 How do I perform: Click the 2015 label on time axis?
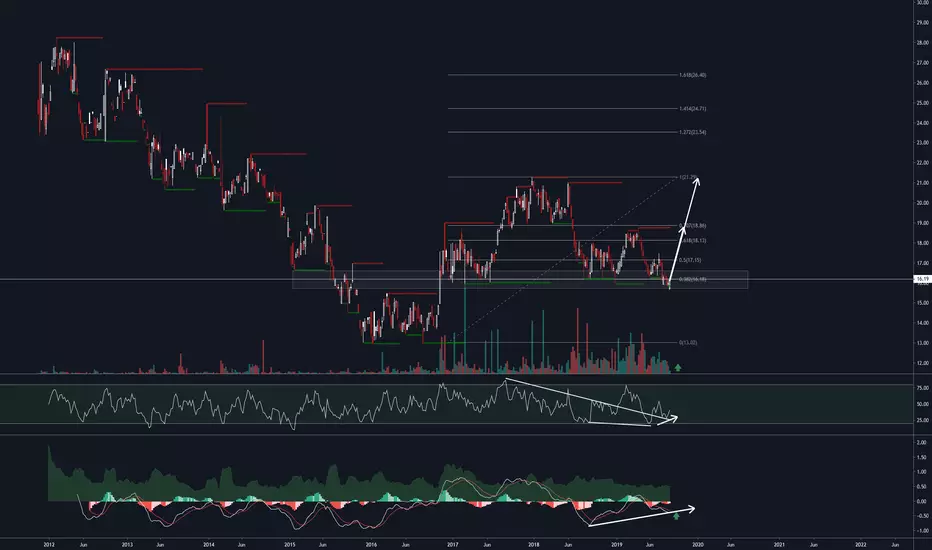(x=289, y=545)
